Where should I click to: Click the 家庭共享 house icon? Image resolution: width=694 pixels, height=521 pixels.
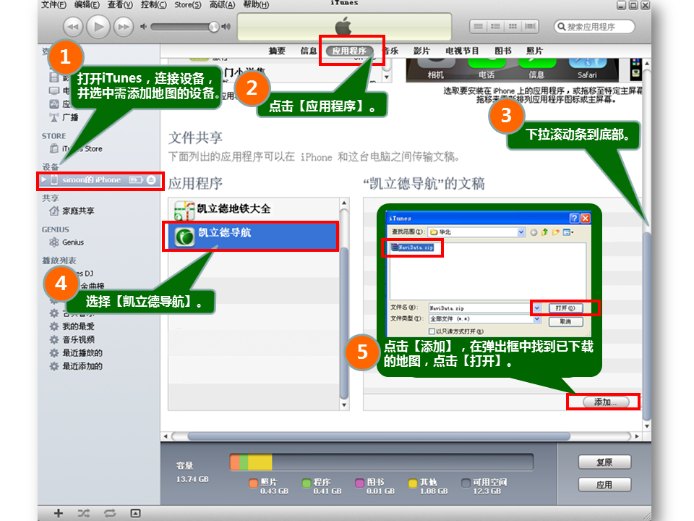click(54, 211)
